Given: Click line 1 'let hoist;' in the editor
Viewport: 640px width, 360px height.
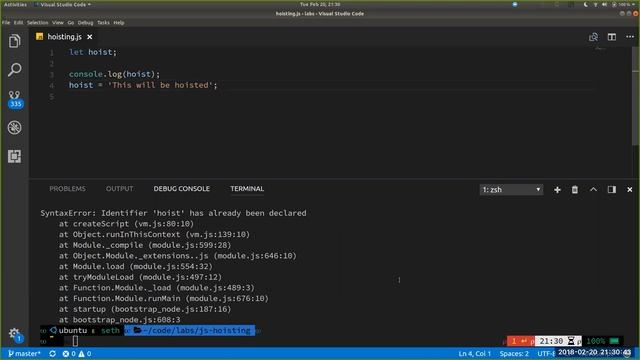Looking at the screenshot, I should click(x=93, y=52).
